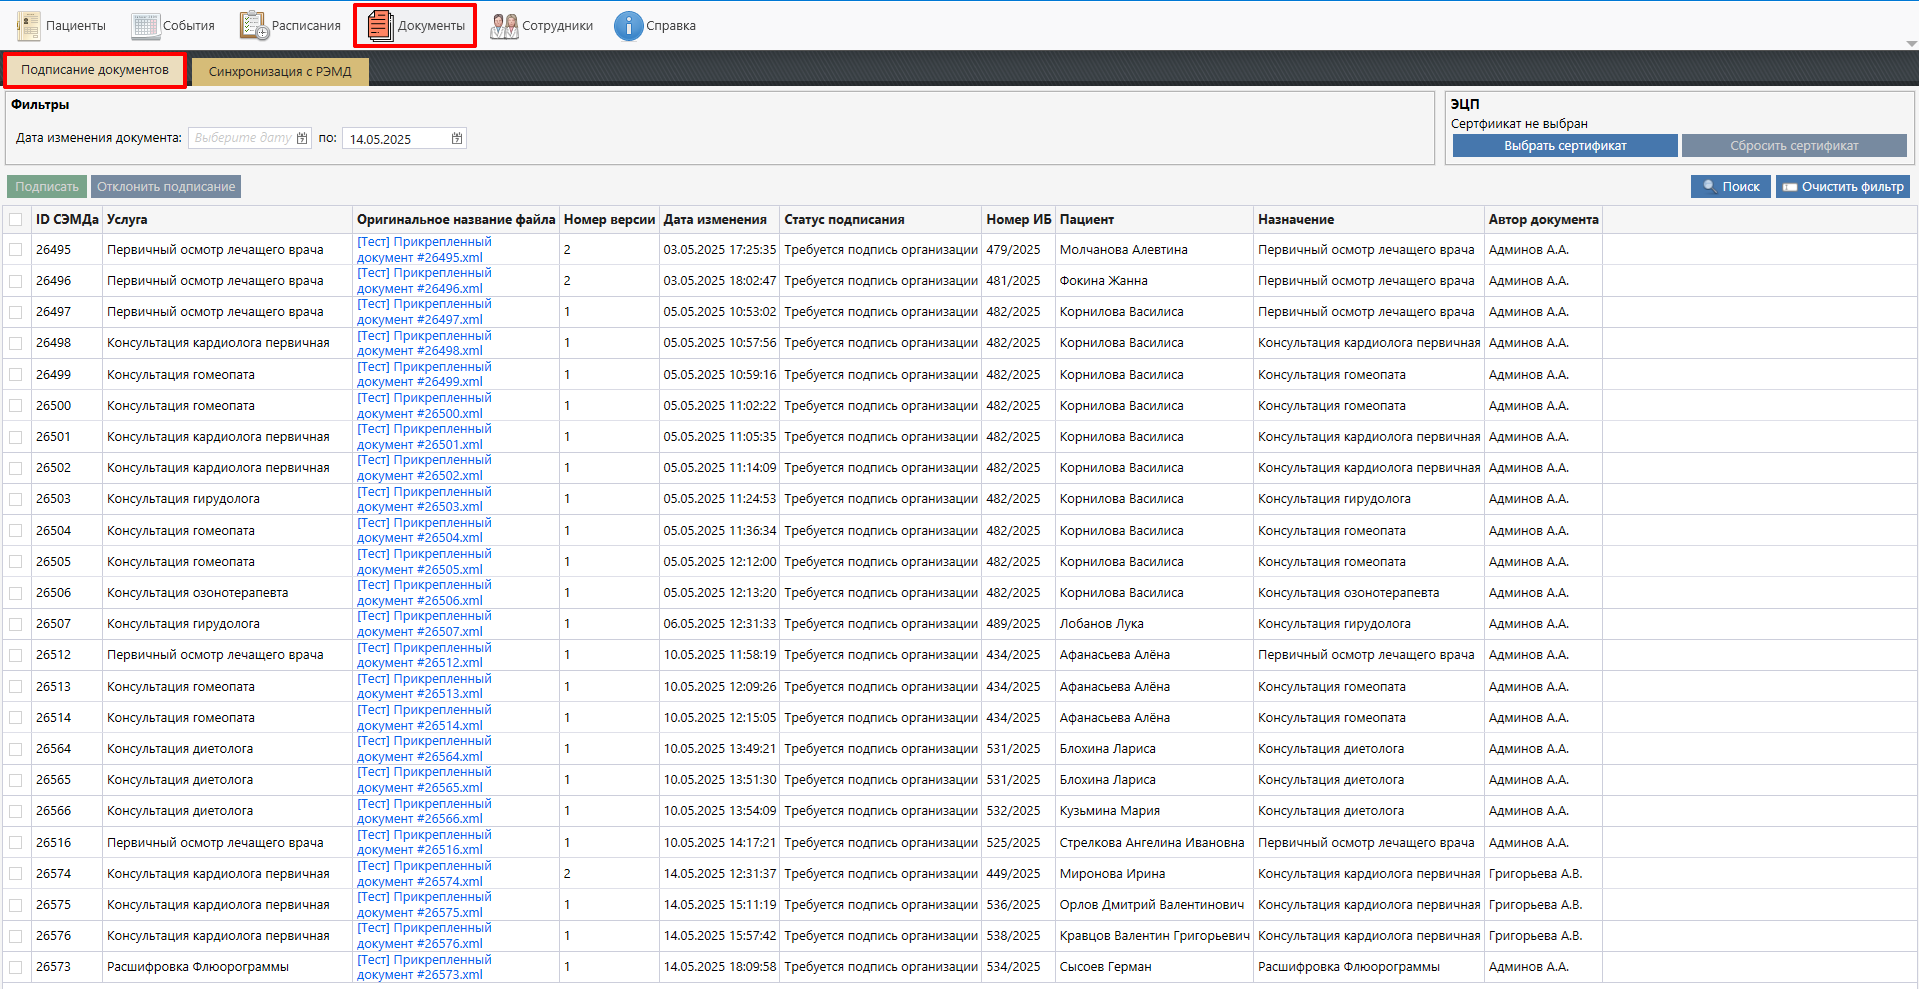
Task: Check the row for document 26573
Action: (x=16, y=967)
